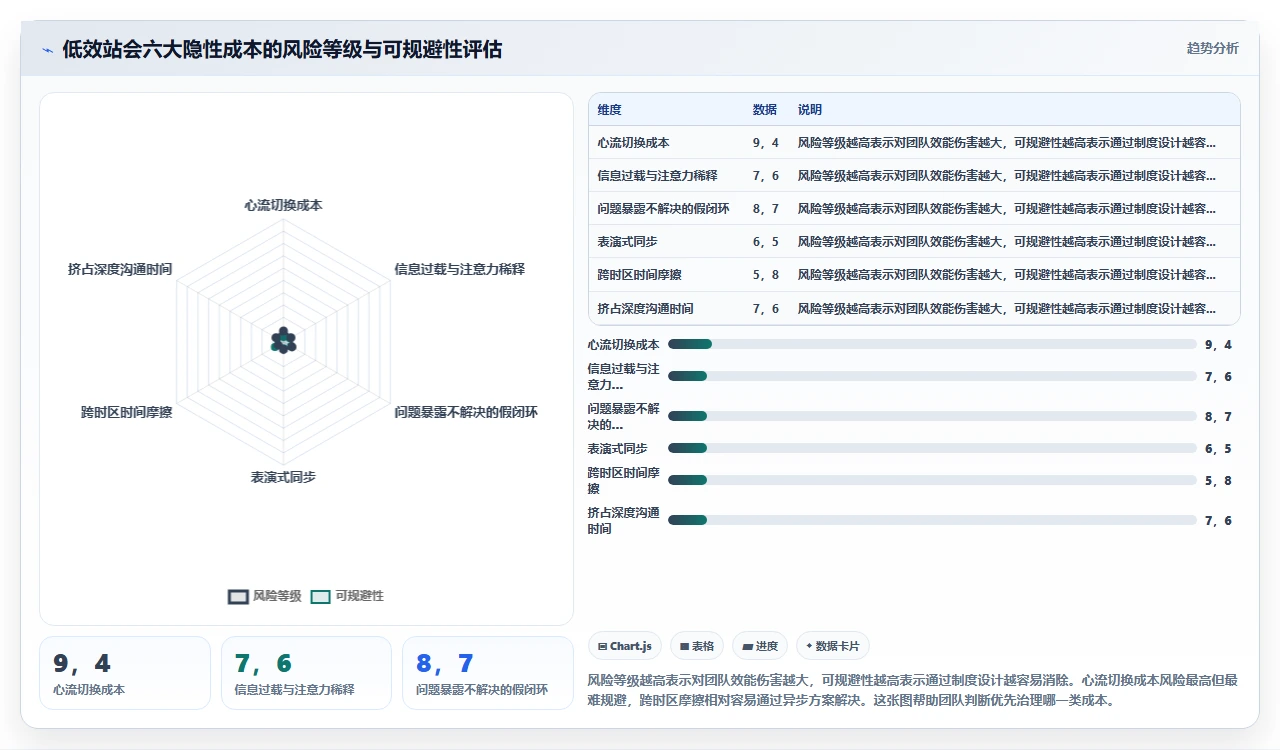Click the 6，5 value beside the progress bar
The width and height of the screenshot is (1280, 750).
coord(1218,448)
